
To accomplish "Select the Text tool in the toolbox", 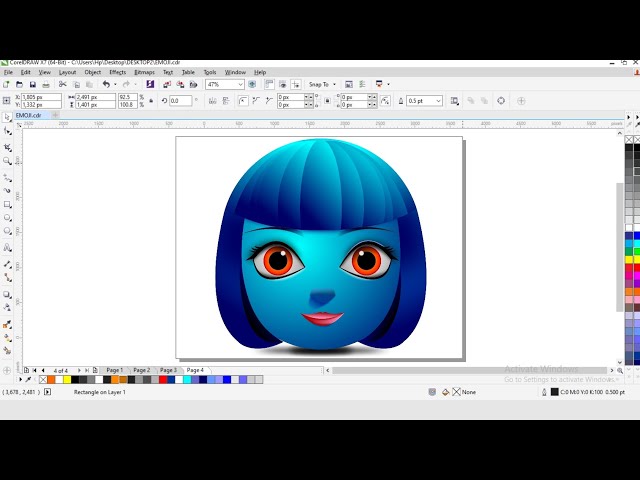I will [x=7, y=248].
